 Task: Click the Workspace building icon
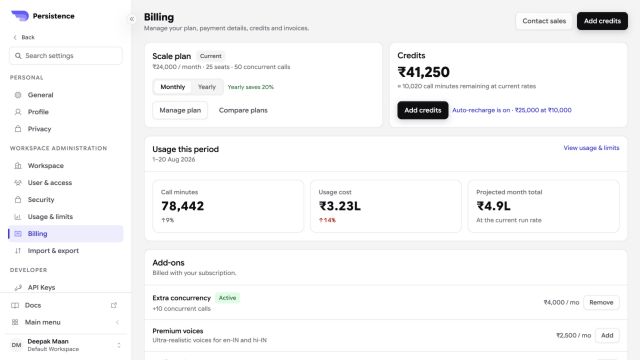click(18, 165)
